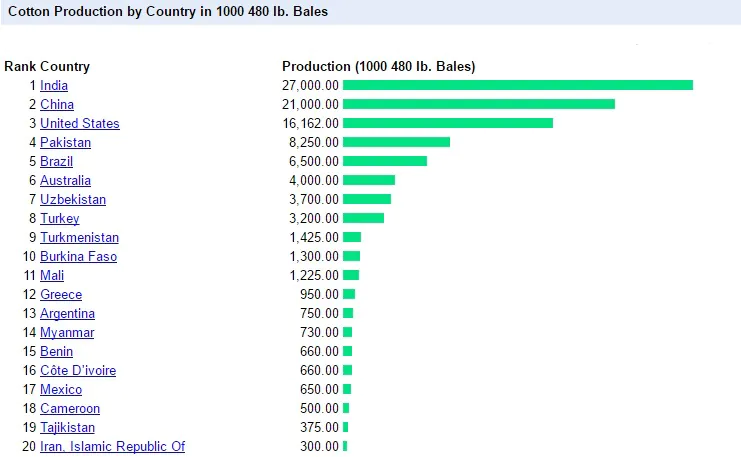Image resolution: width=741 pixels, height=457 pixels.
Task: Open the Uzbekistan link
Action: tap(73, 199)
